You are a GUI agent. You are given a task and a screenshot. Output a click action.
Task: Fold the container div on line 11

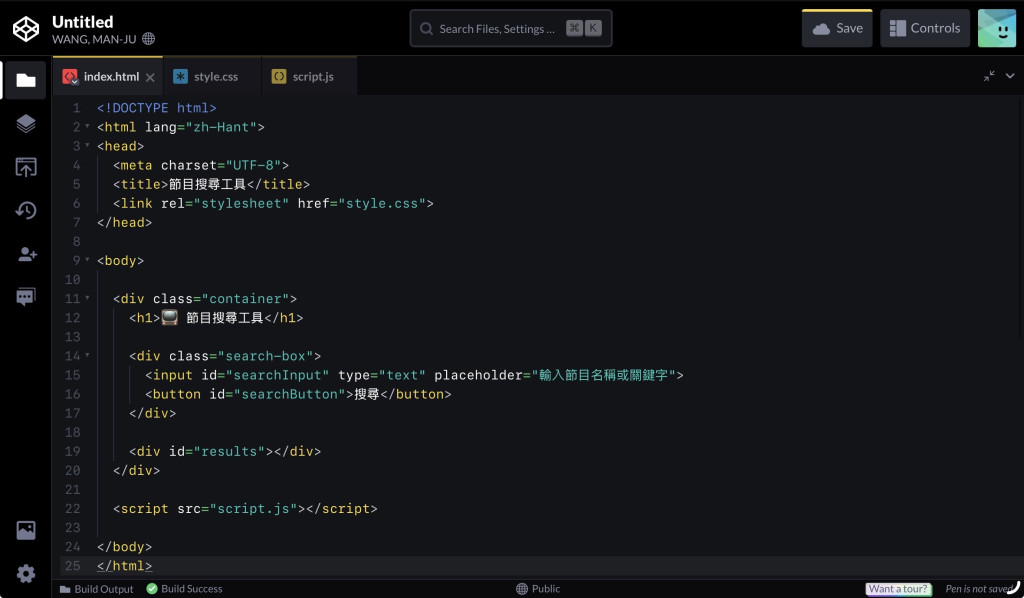88,298
